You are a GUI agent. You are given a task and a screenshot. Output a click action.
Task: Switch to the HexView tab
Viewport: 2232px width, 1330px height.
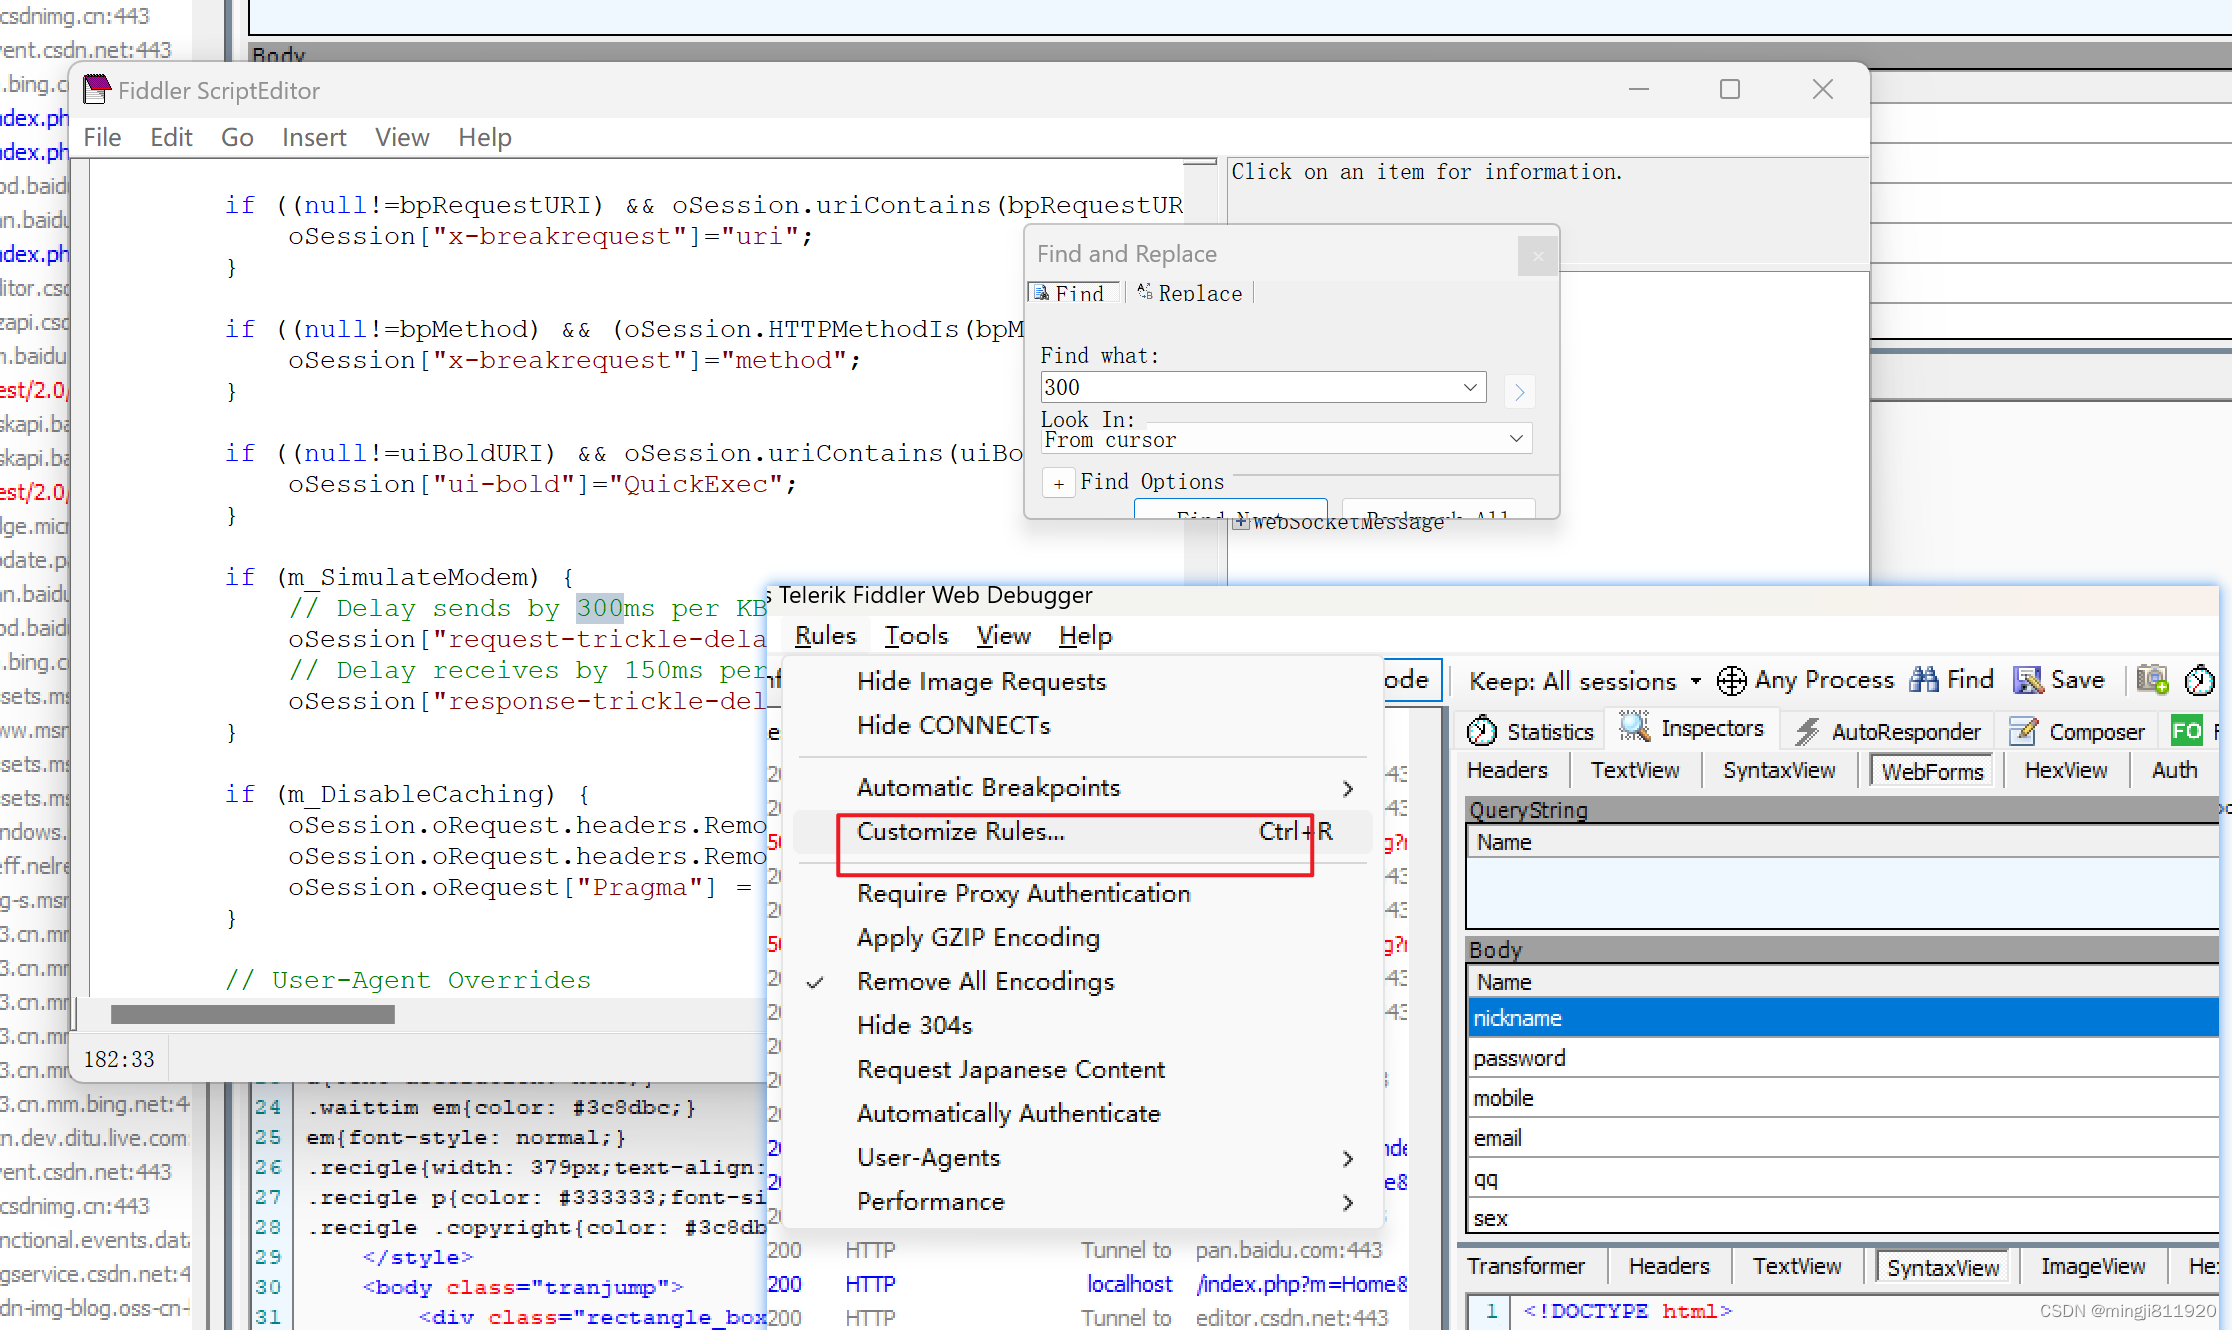2065,770
